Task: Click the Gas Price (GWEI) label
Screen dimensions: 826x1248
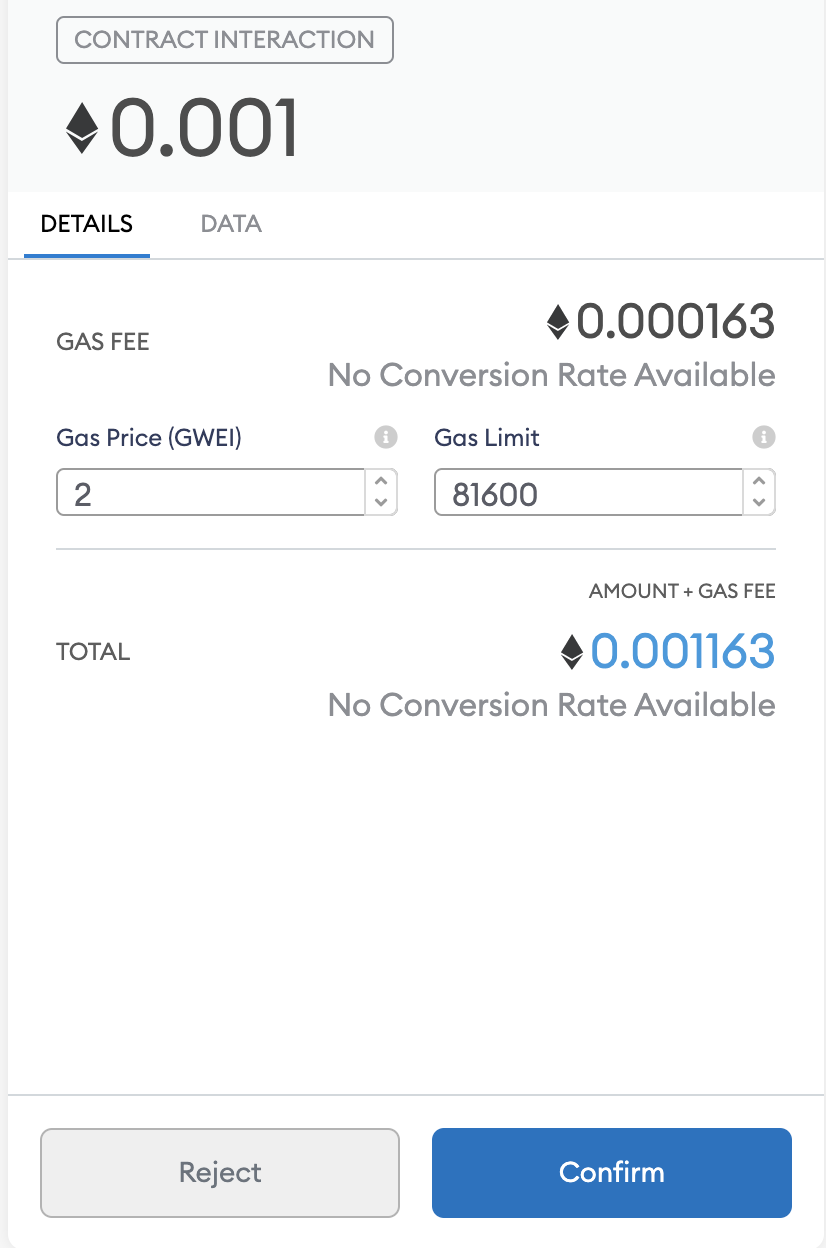Action: pyautogui.click(x=149, y=437)
